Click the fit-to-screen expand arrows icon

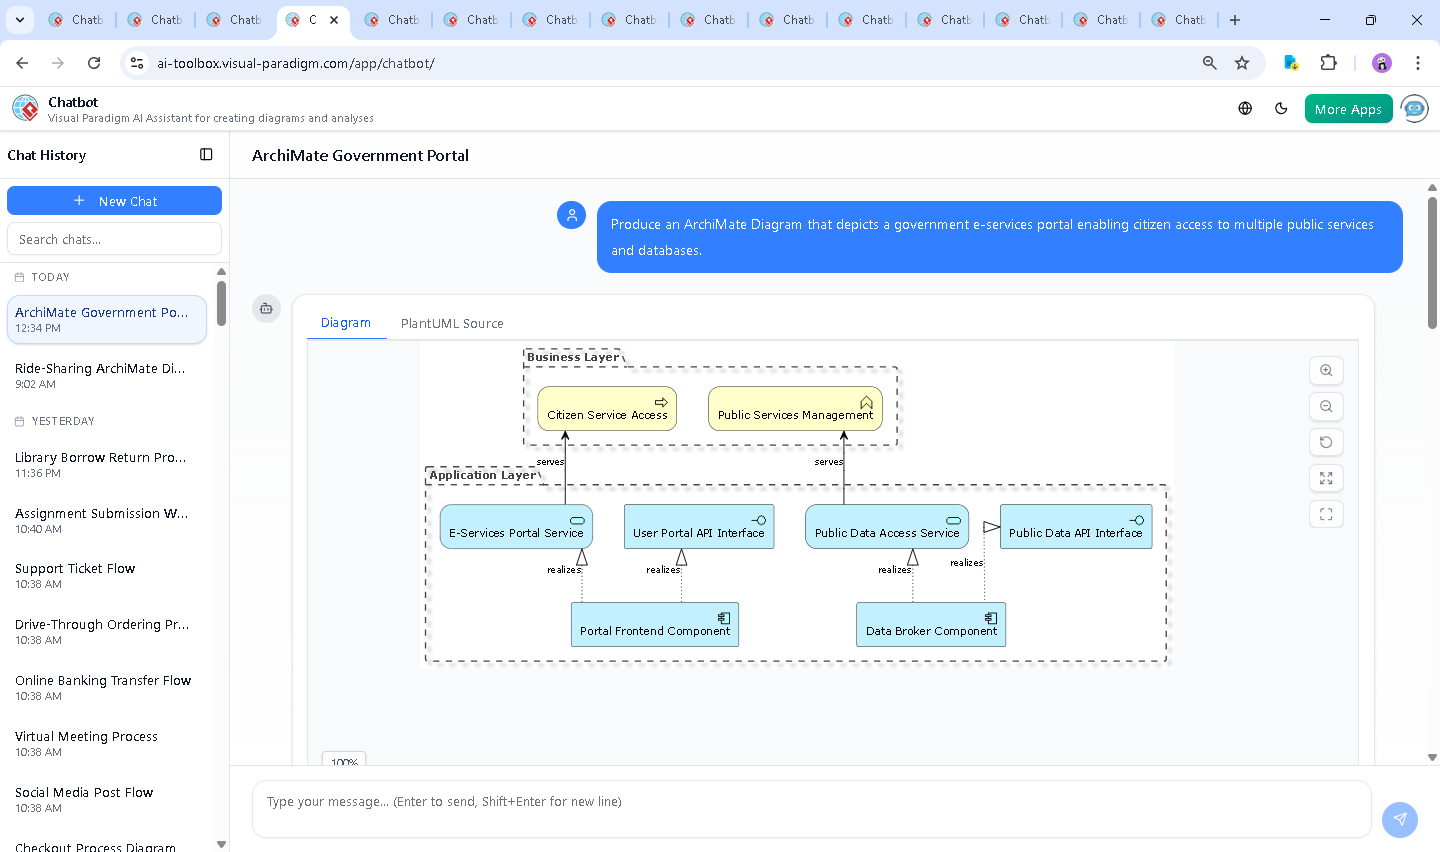(1326, 478)
